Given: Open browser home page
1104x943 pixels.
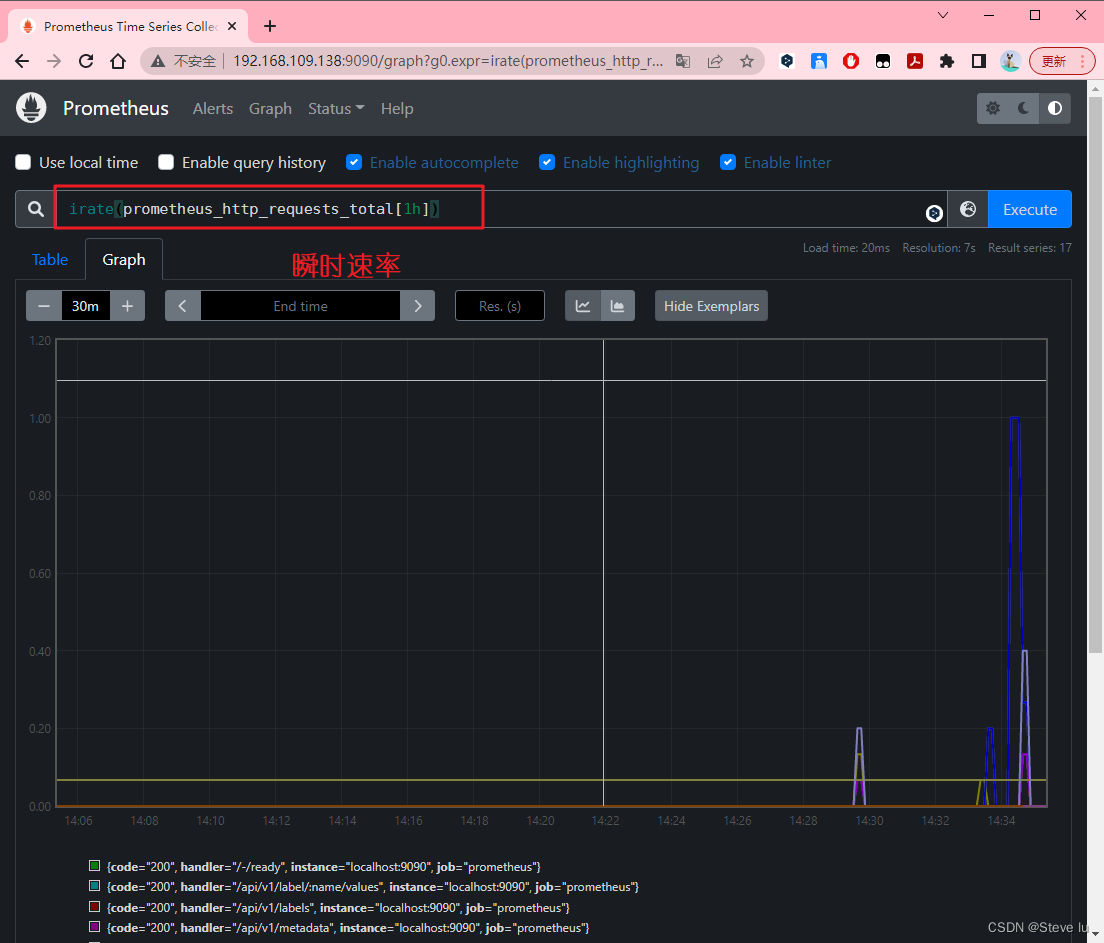Looking at the screenshot, I should click(118, 61).
